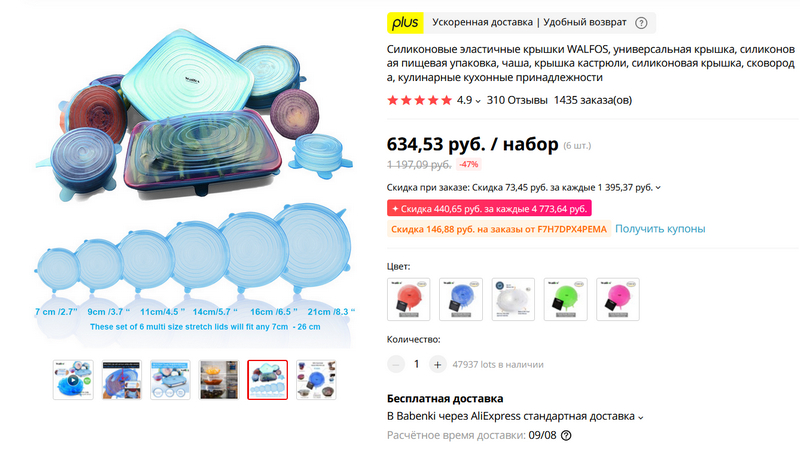Open the fridge bowls gallery thumbnail
This screenshot has width=800, height=454.
pyautogui.click(x=219, y=380)
